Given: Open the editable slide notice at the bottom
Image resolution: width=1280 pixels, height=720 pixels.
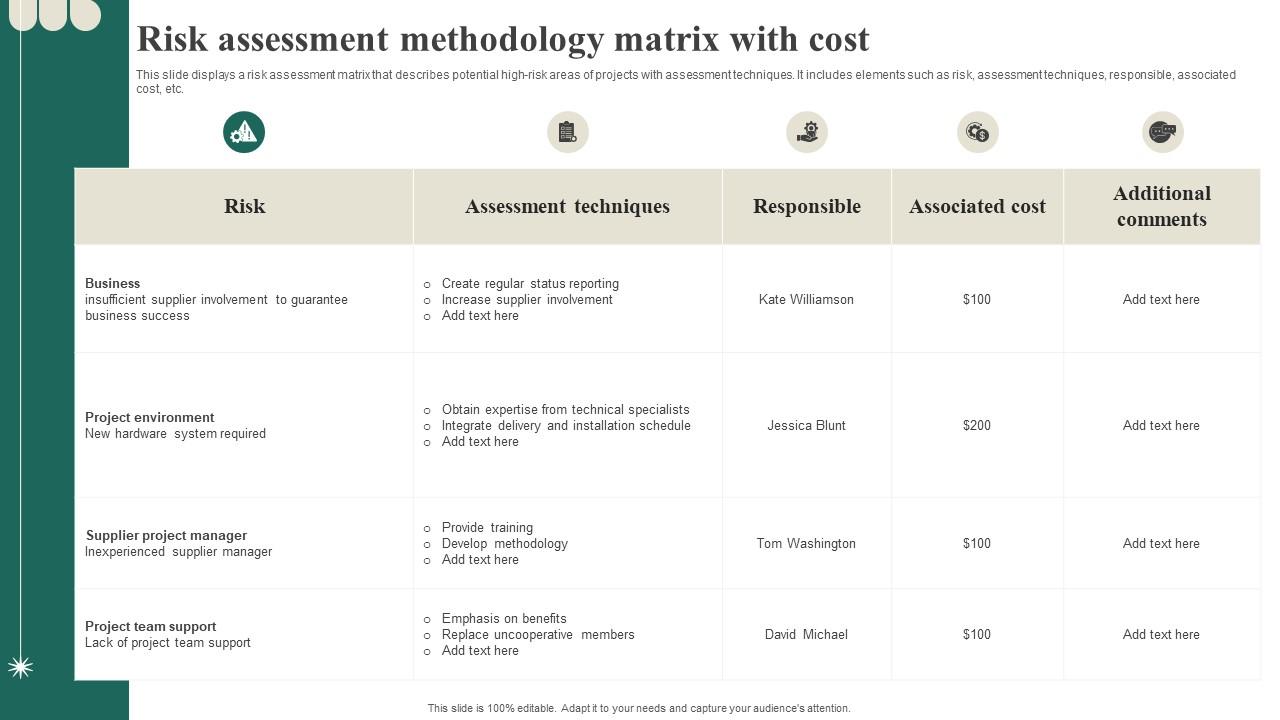Looking at the screenshot, I should pyautogui.click(x=640, y=707).
